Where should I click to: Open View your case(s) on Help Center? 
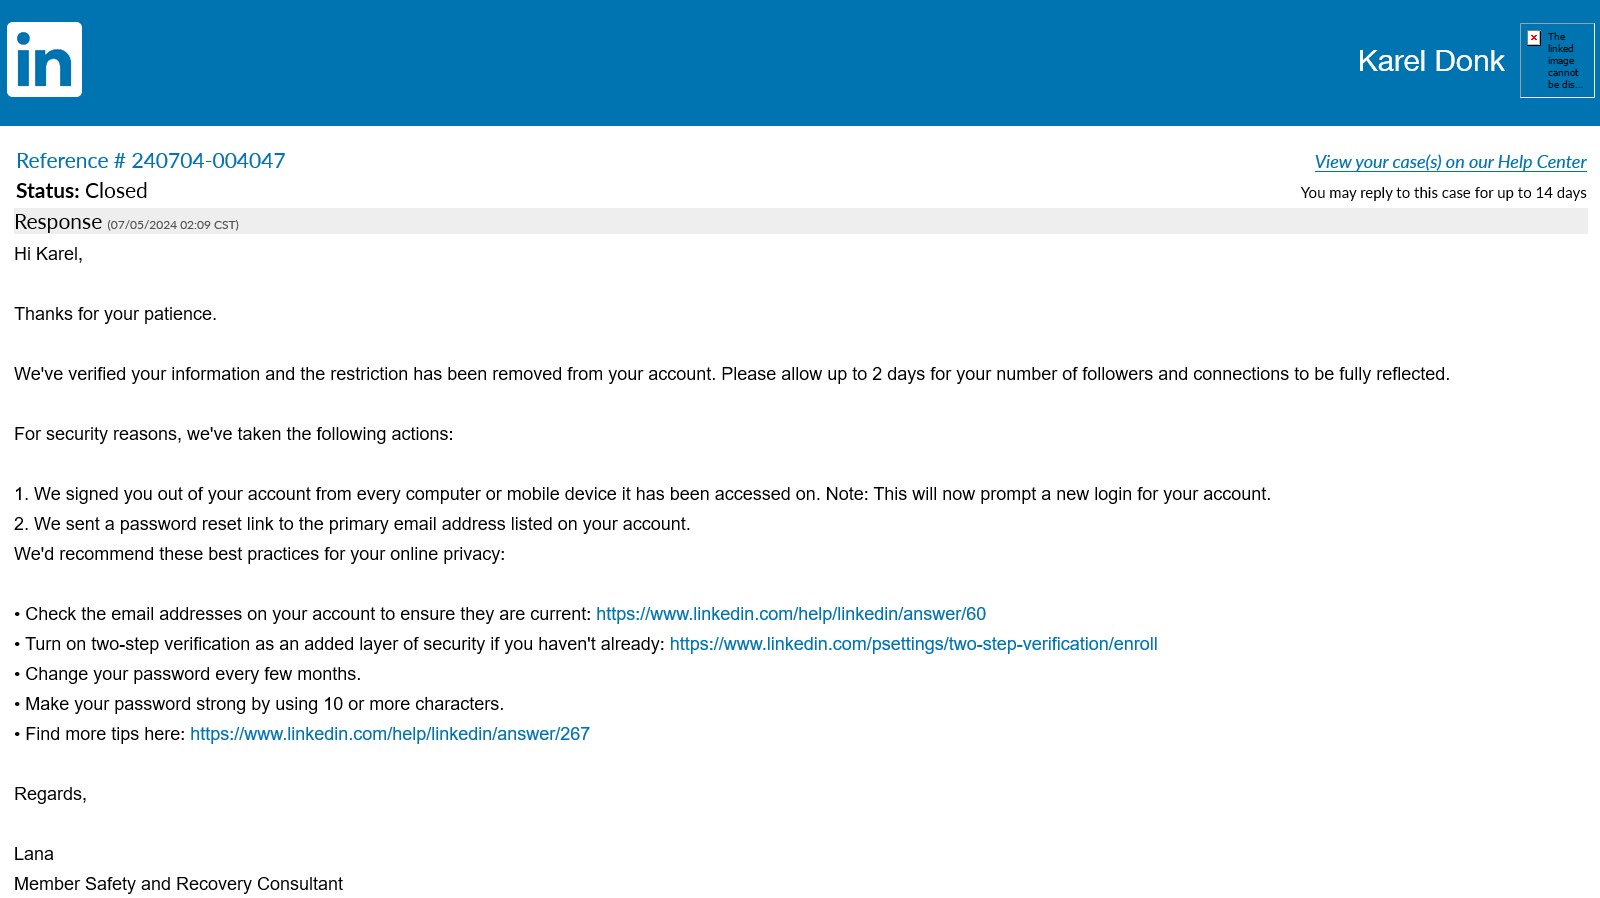point(1450,162)
